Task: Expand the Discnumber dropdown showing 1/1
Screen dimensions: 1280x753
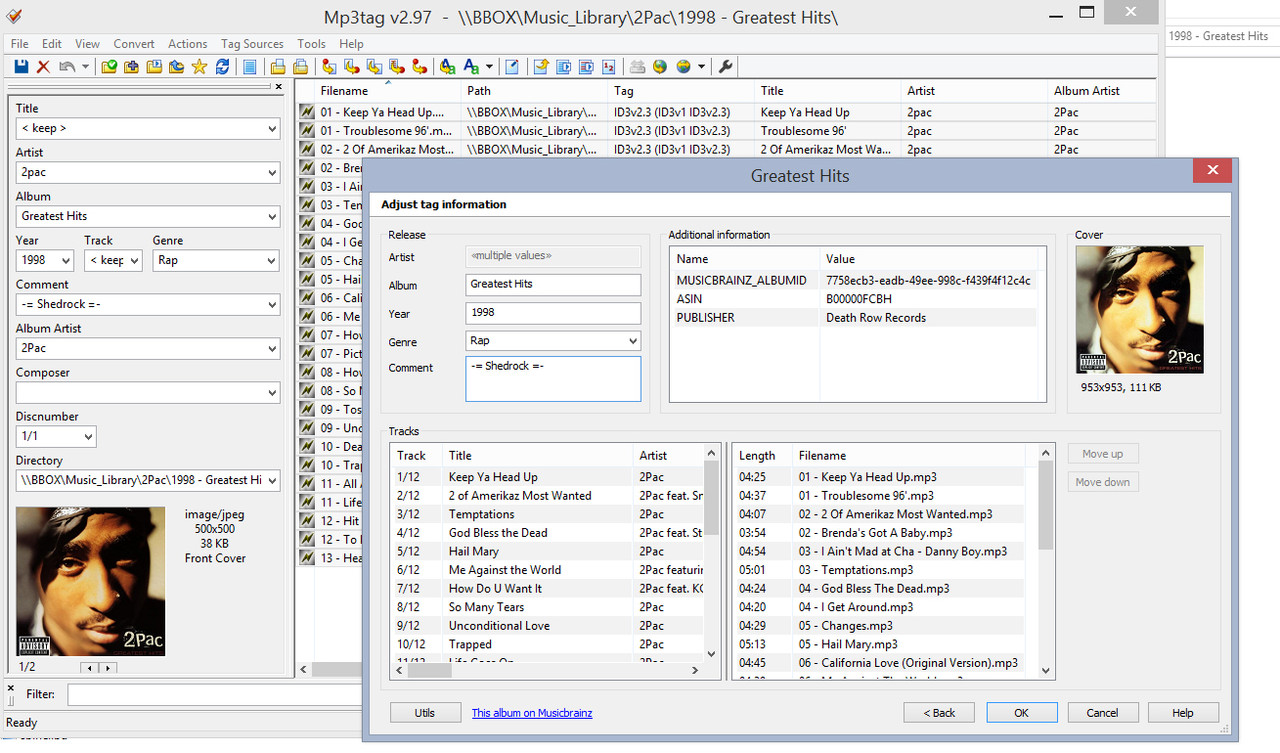Action: pos(88,437)
